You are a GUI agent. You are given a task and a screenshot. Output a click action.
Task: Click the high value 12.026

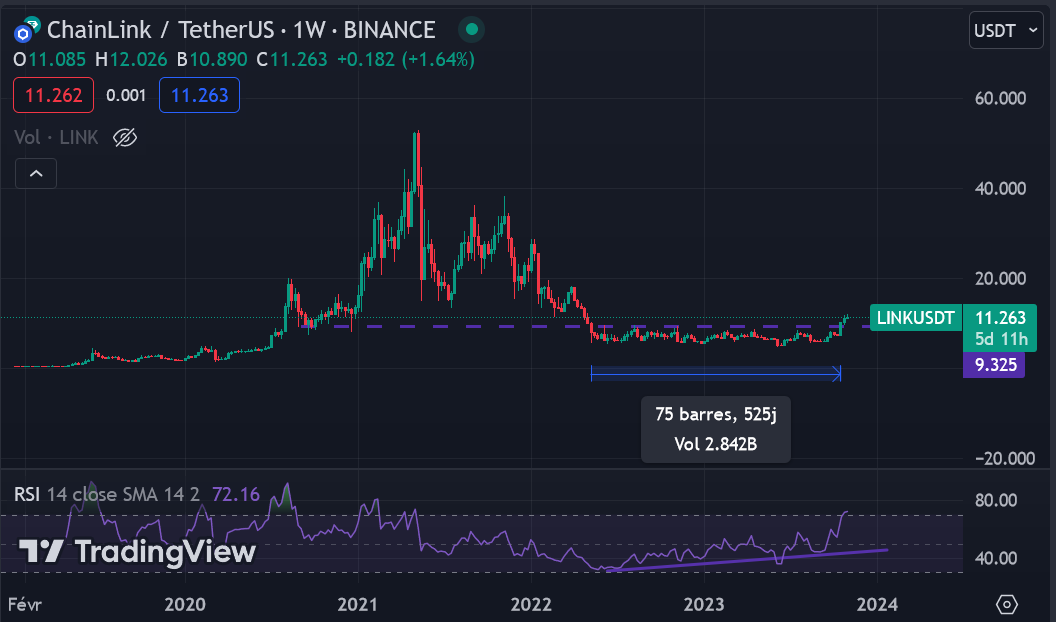click(x=138, y=60)
